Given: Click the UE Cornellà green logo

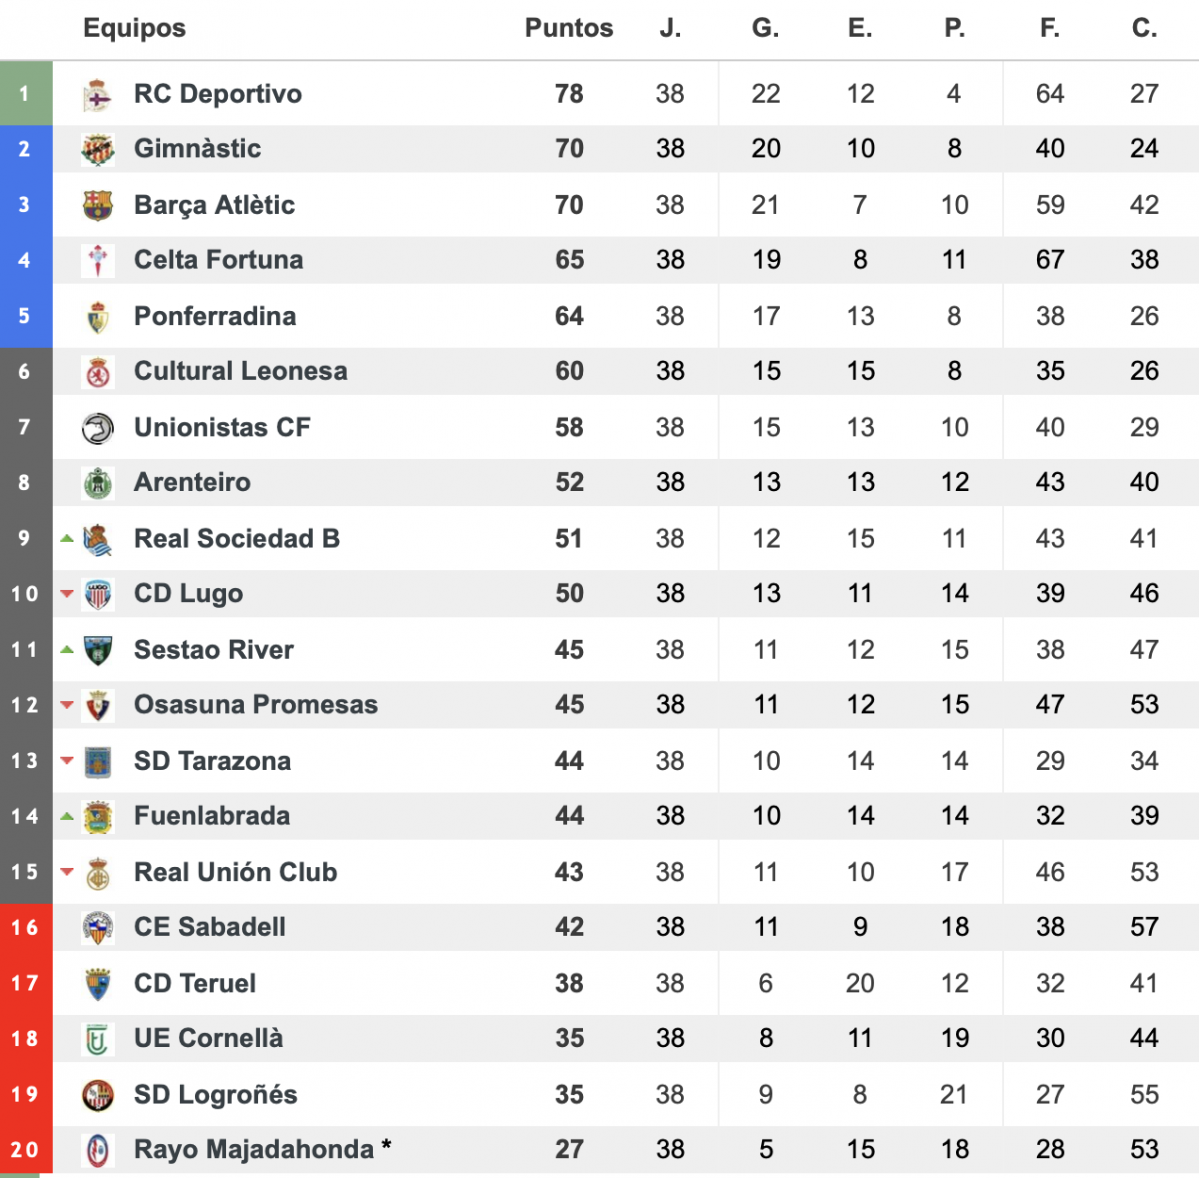Looking at the screenshot, I should [x=97, y=1039].
